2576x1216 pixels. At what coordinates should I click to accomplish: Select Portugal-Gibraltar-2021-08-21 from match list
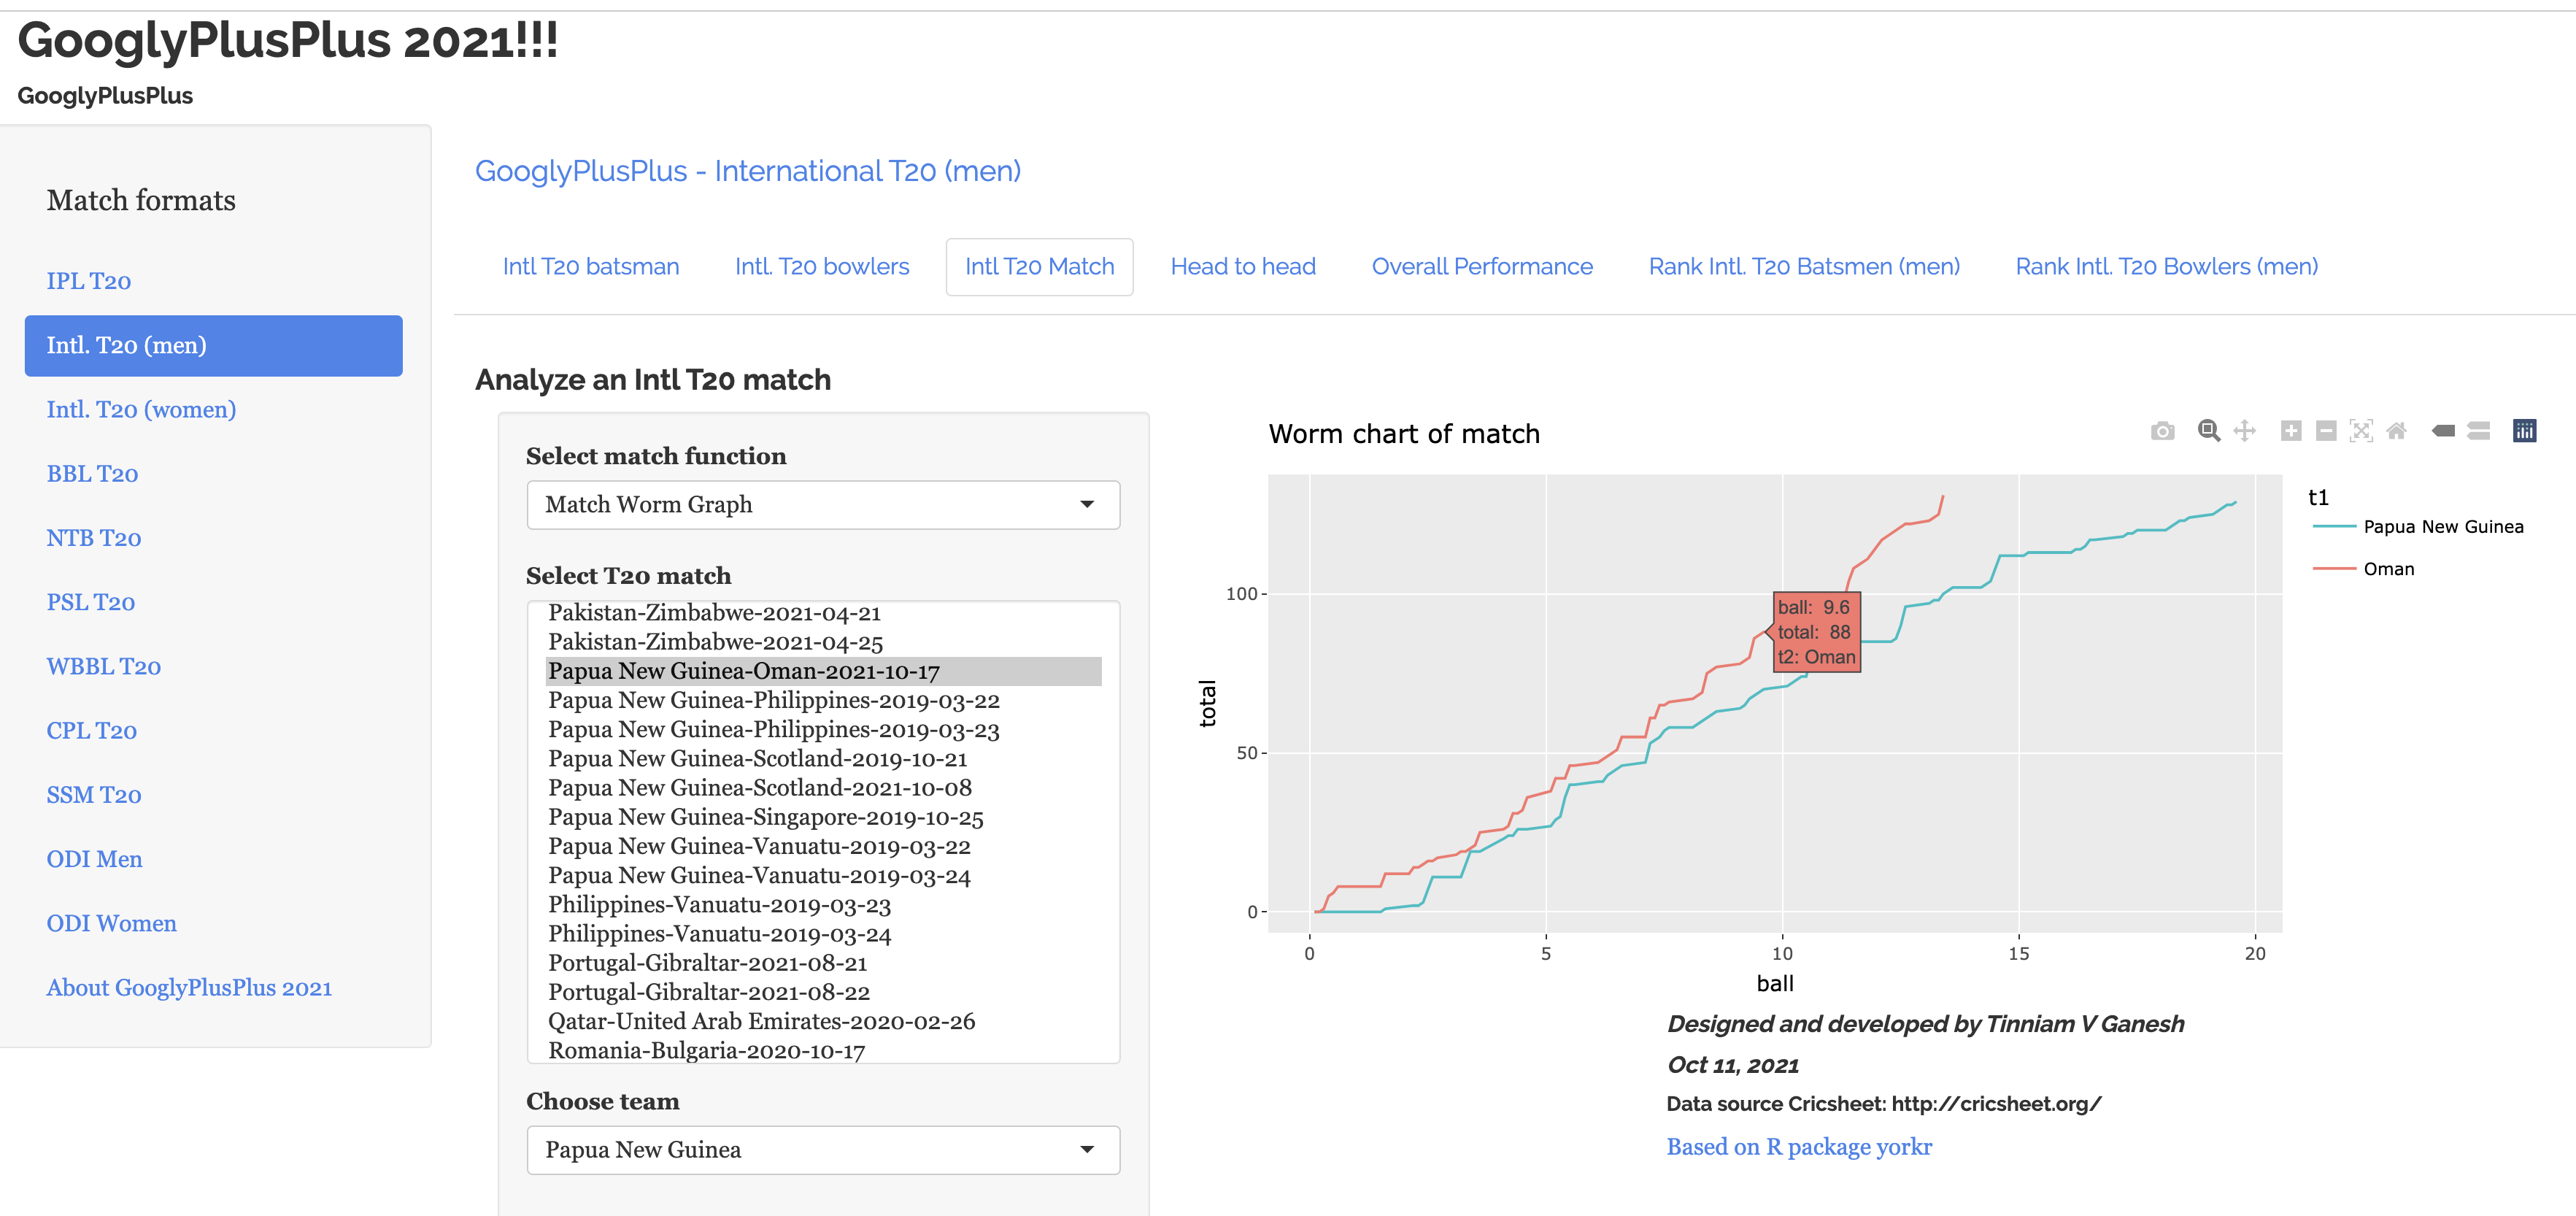click(707, 963)
